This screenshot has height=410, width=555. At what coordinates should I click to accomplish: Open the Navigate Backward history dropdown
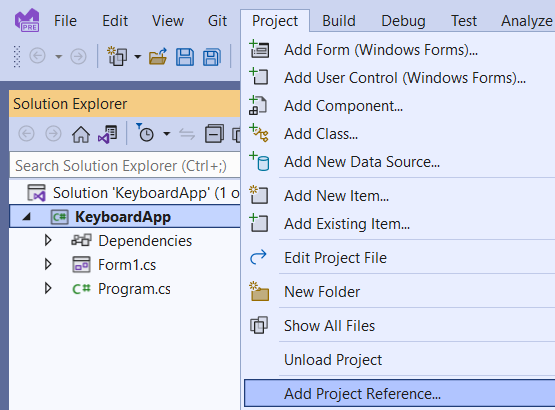[x=59, y=56]
